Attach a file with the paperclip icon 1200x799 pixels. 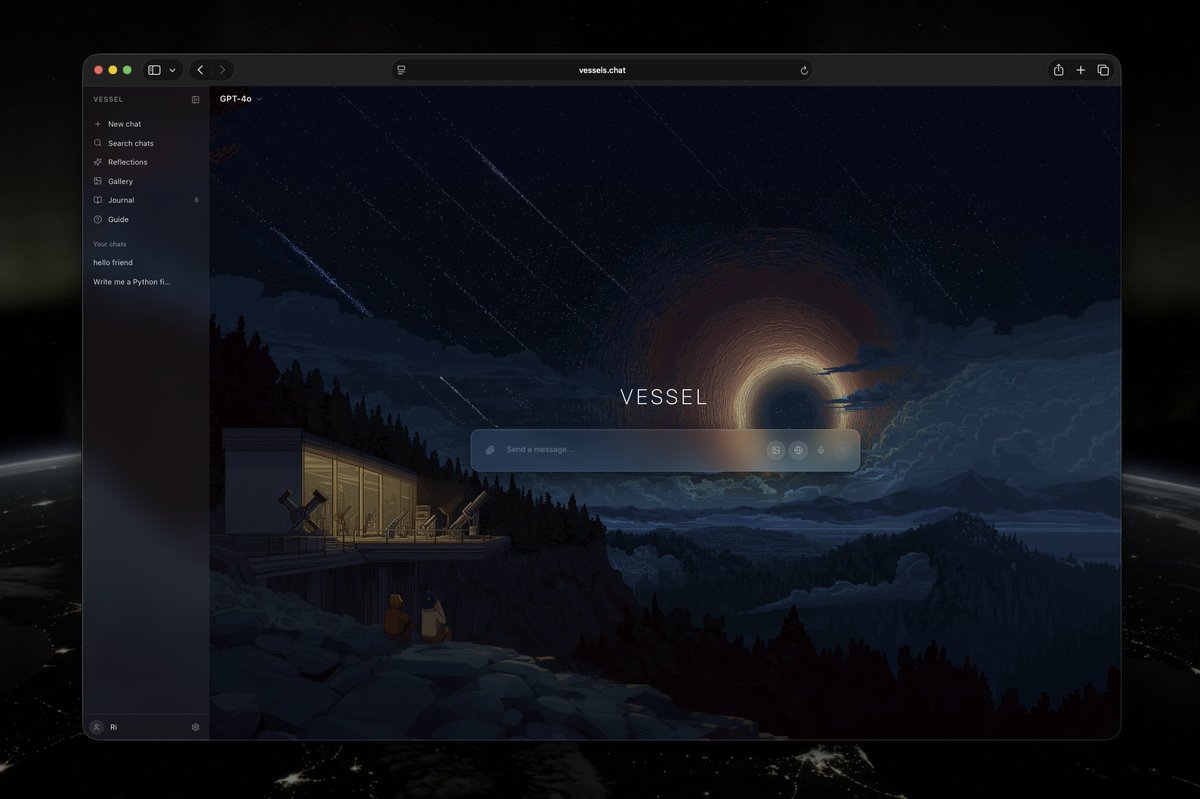[x=490, y=450]
